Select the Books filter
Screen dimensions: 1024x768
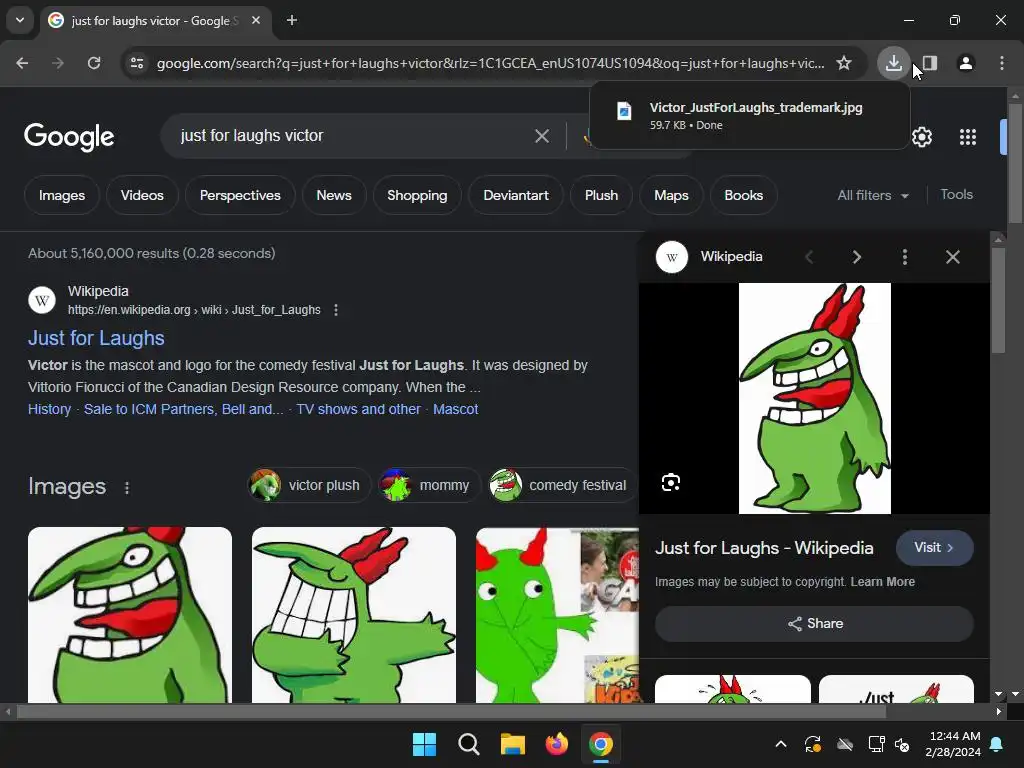(x=743, y=195)
